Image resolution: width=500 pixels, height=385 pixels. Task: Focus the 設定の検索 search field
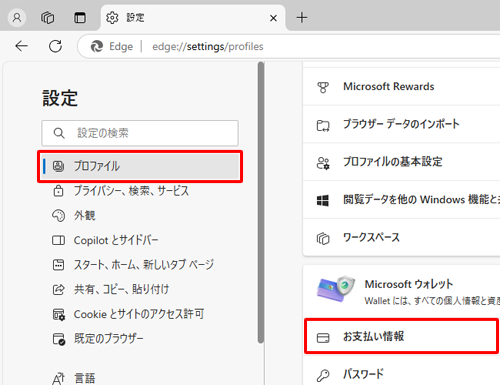click(140, 133)
